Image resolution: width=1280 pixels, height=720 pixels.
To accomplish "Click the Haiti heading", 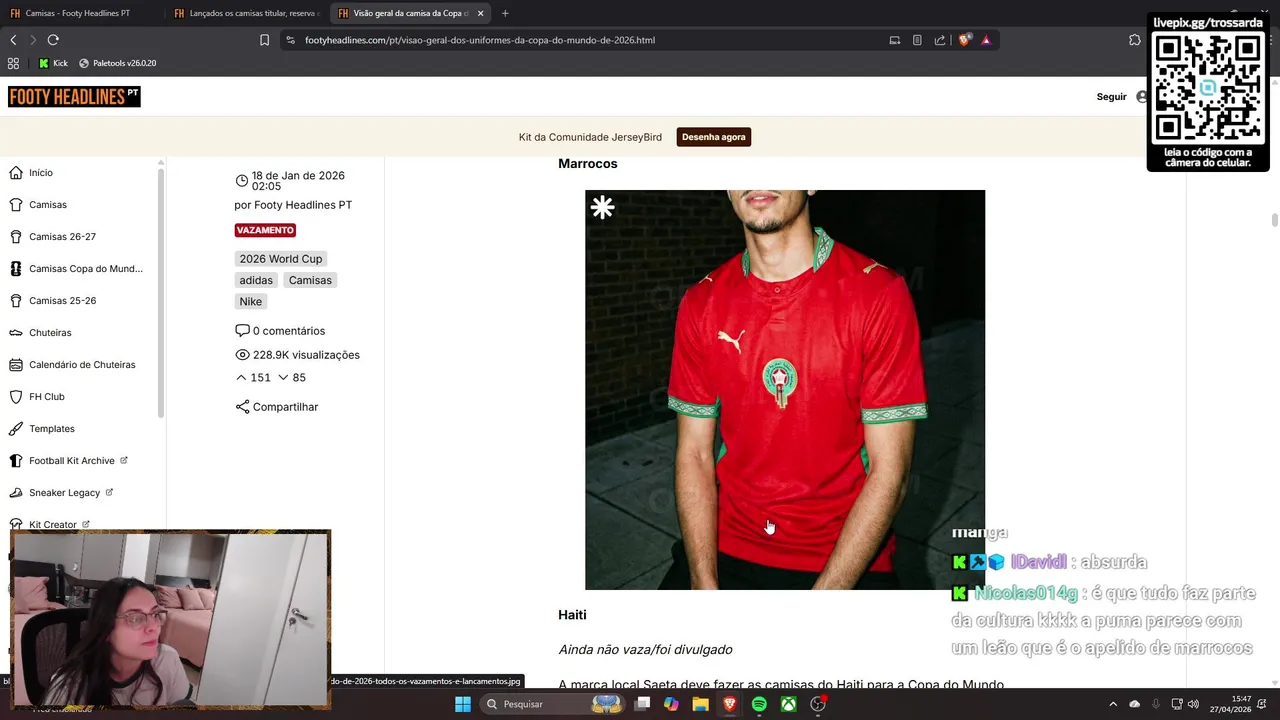I will [x=572, y=615].
